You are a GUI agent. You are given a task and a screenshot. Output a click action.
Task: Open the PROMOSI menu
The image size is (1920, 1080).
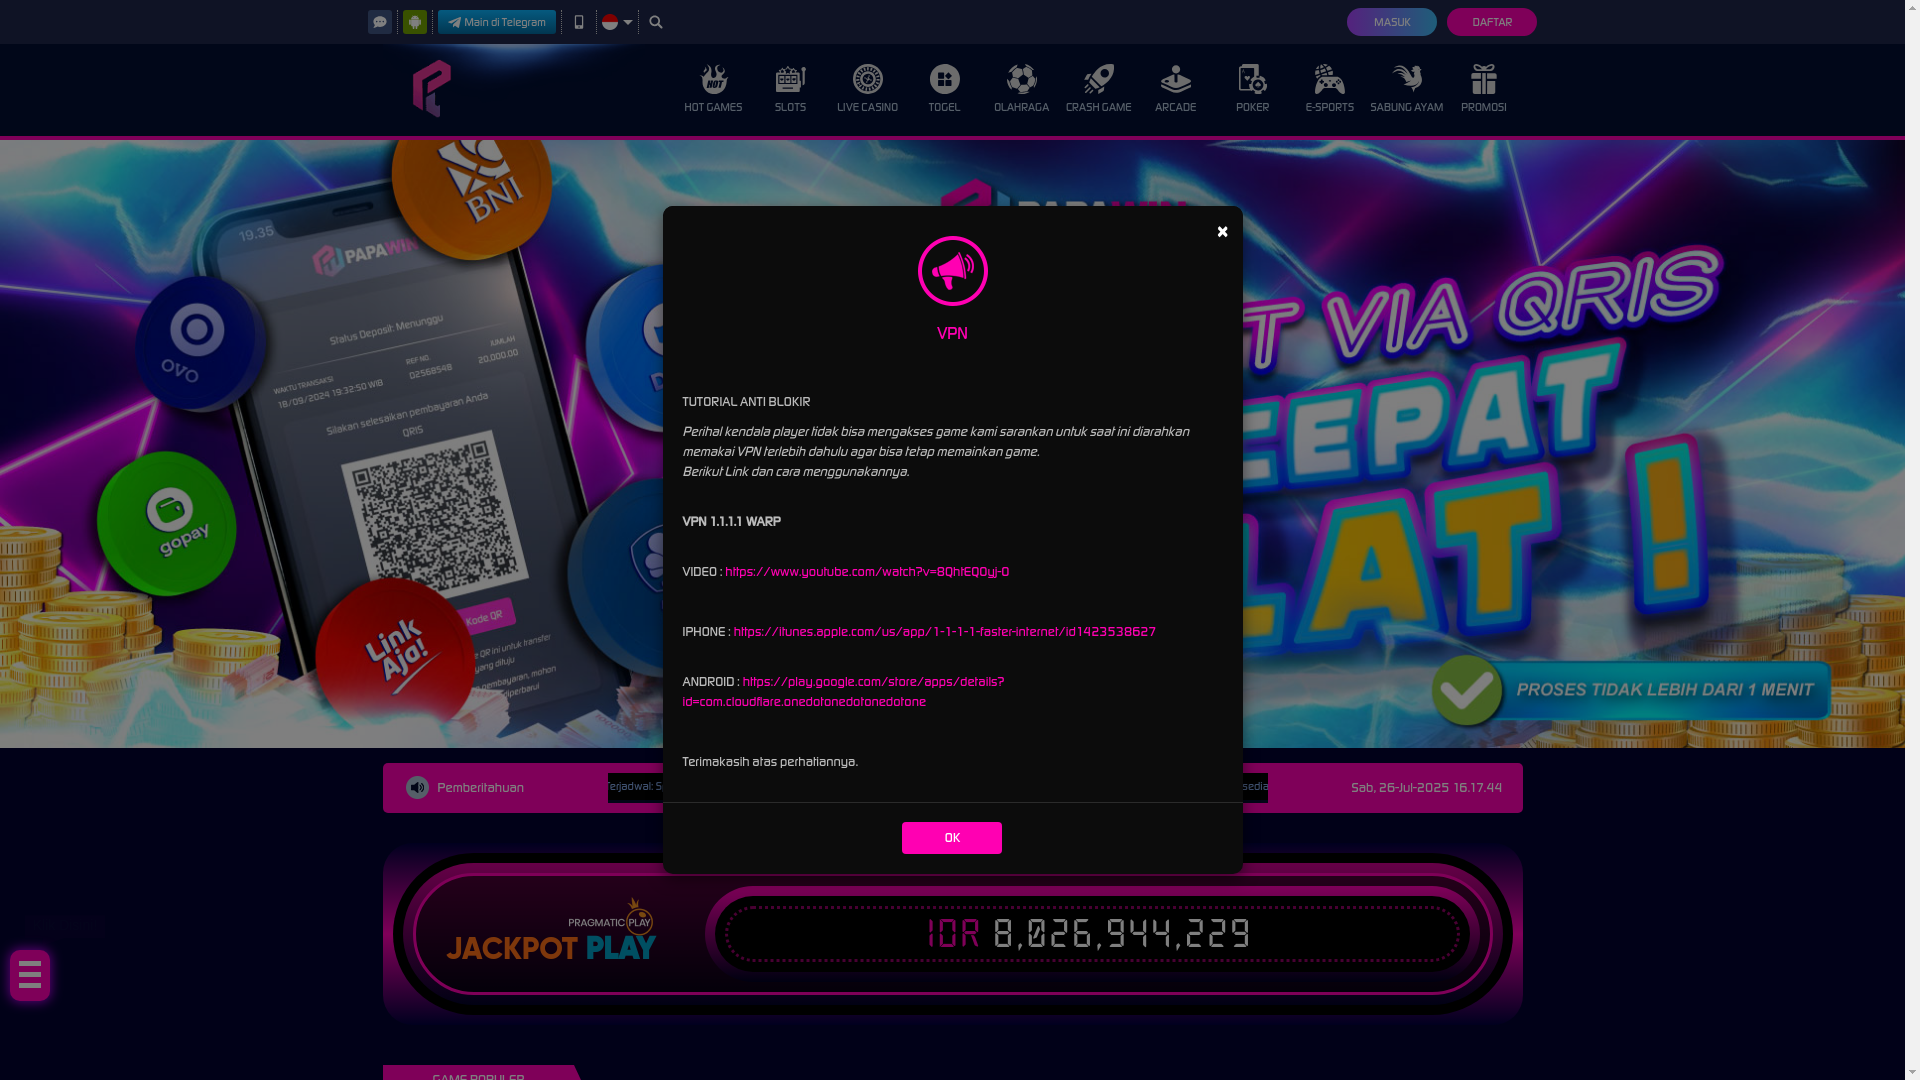[x=1483, y=89]
